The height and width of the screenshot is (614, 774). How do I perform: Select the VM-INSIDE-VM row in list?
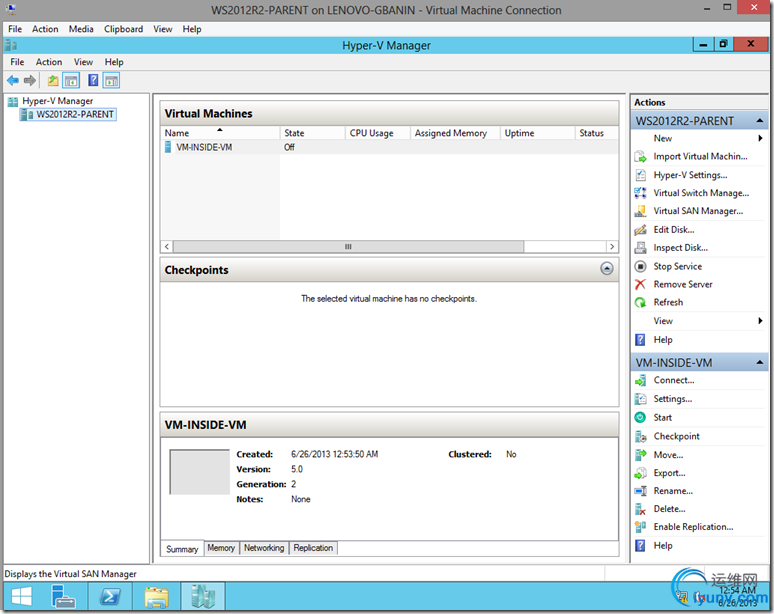coord(389,147)
